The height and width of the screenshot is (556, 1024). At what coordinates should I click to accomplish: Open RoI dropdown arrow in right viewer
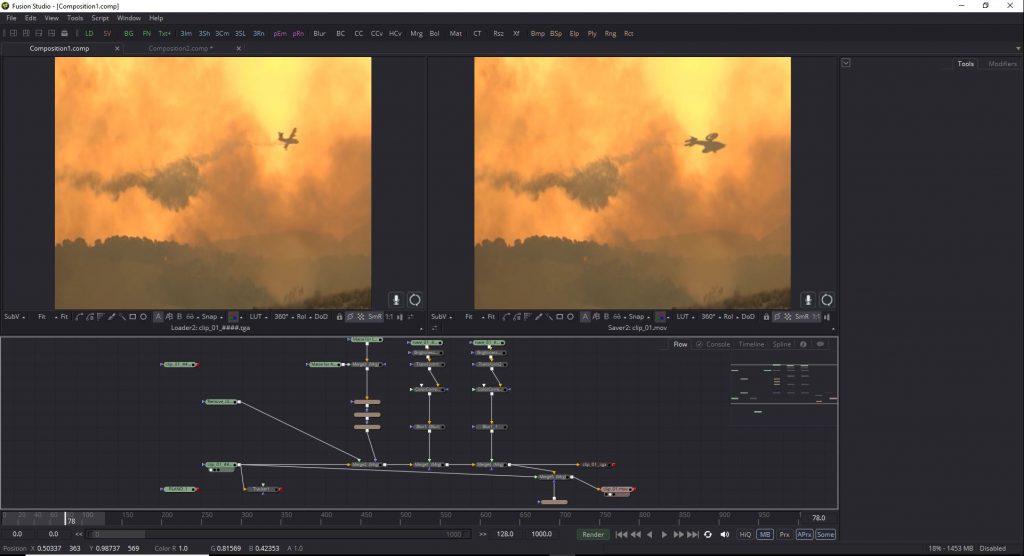[x=737, y=318]
